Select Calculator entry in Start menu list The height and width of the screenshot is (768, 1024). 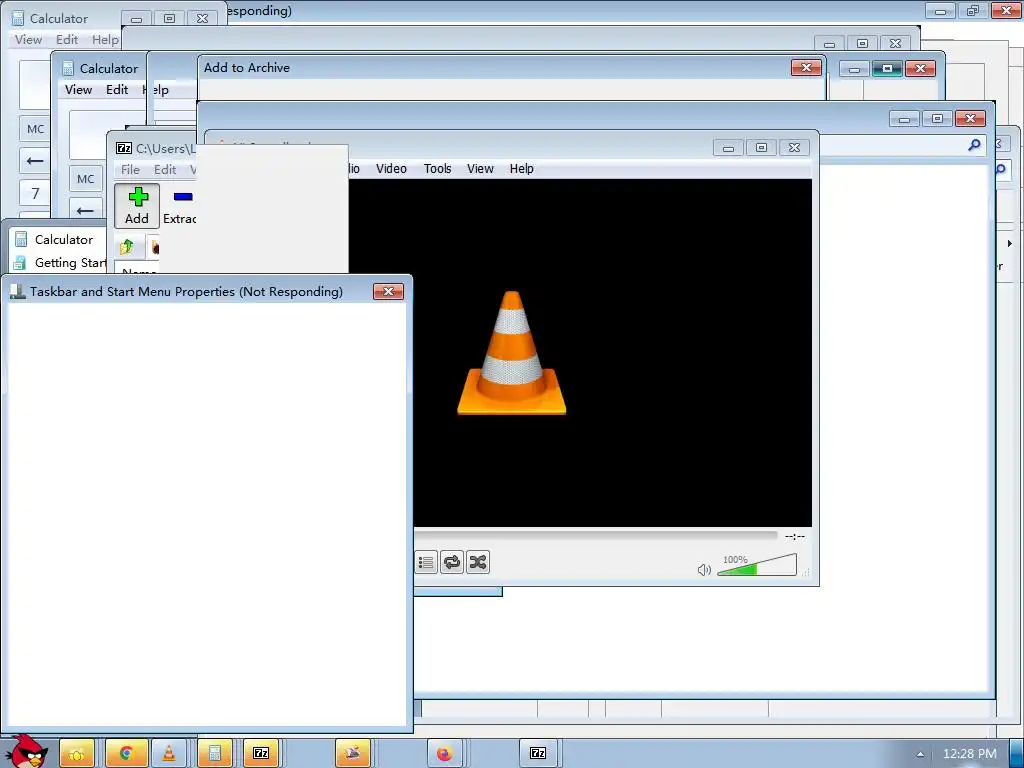click(54, 240)
